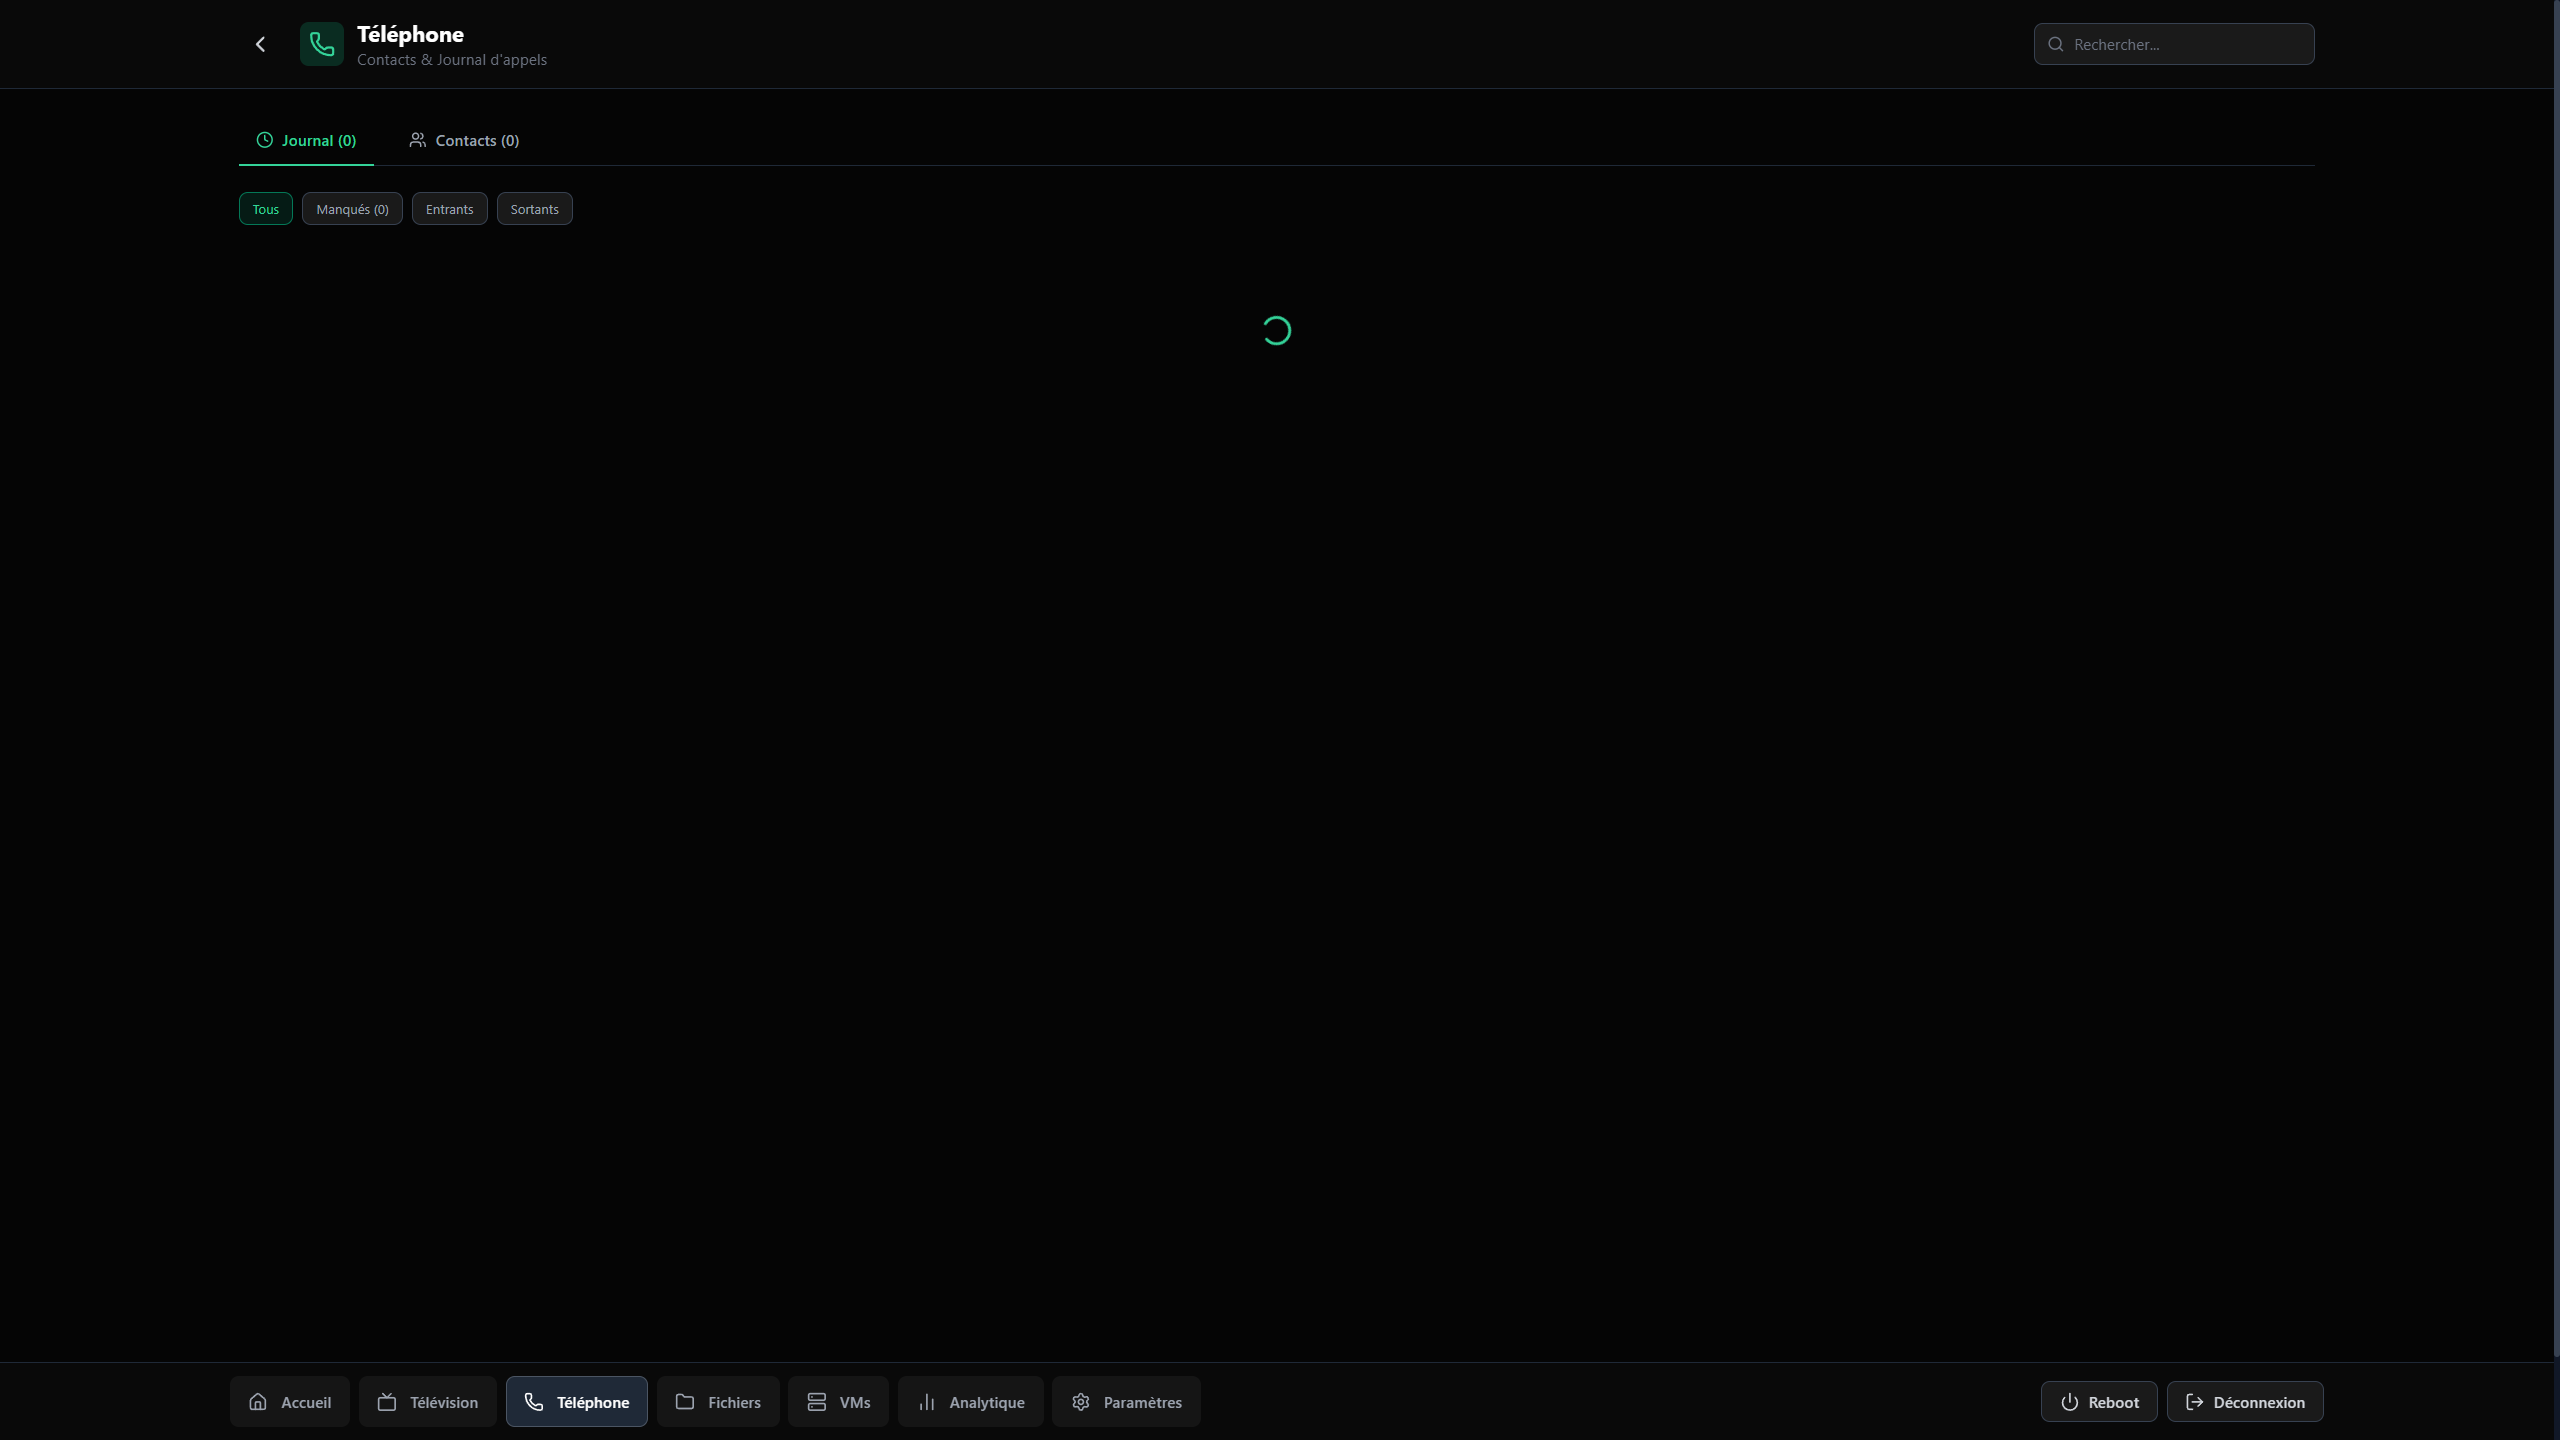This screenshot has height=1440, width=2560.
Task: Open the Contacts (0) tab
Action: pyautogui.click(x=464, y=141)
